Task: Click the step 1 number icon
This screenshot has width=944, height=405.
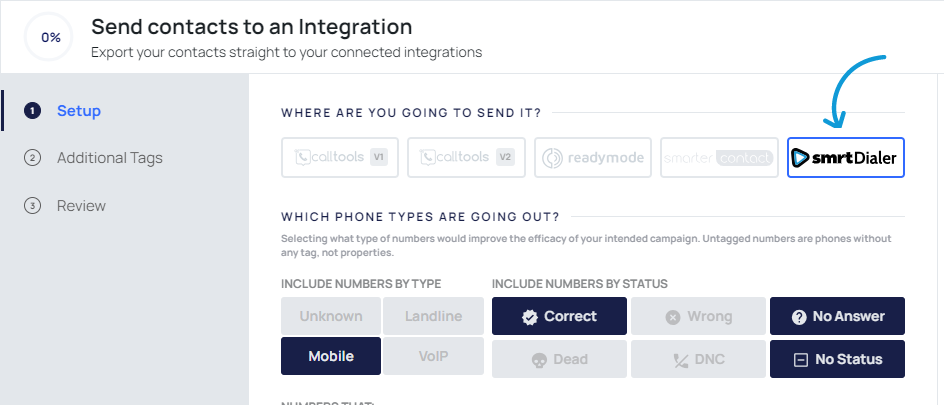Action: pos(33,110)
